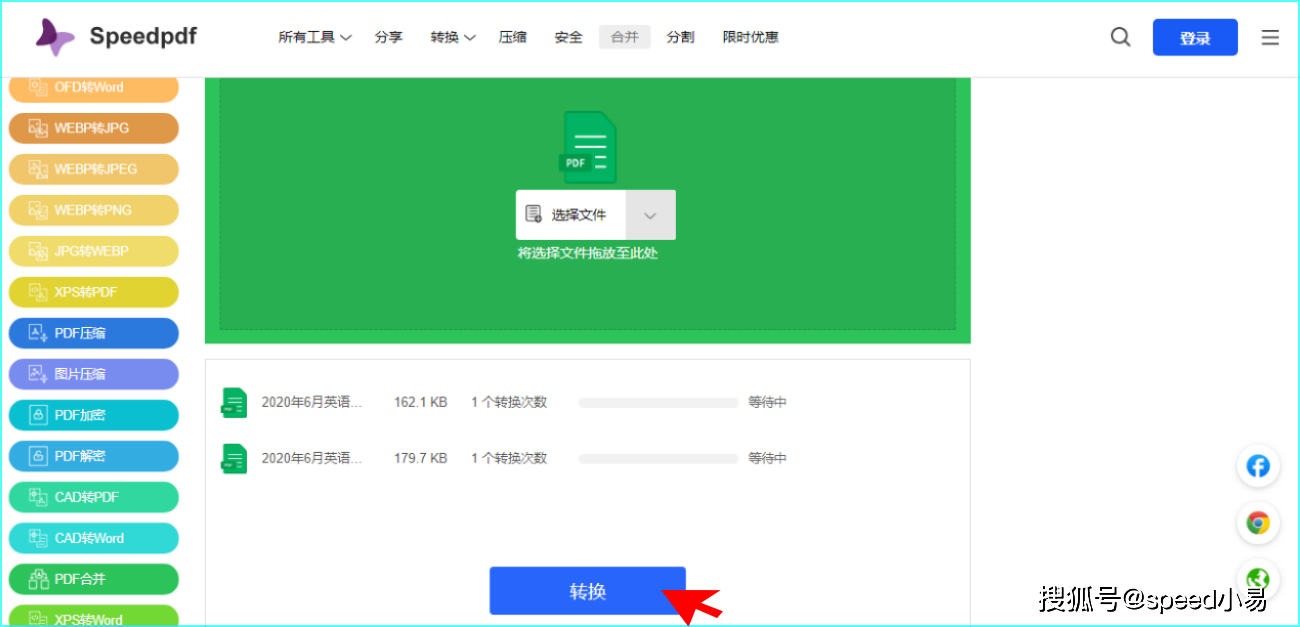Click the Chrome browser icon on the right
The width and height of the screenshot is (1300, 627).
pyautogui.click(x=1258, y=523)
